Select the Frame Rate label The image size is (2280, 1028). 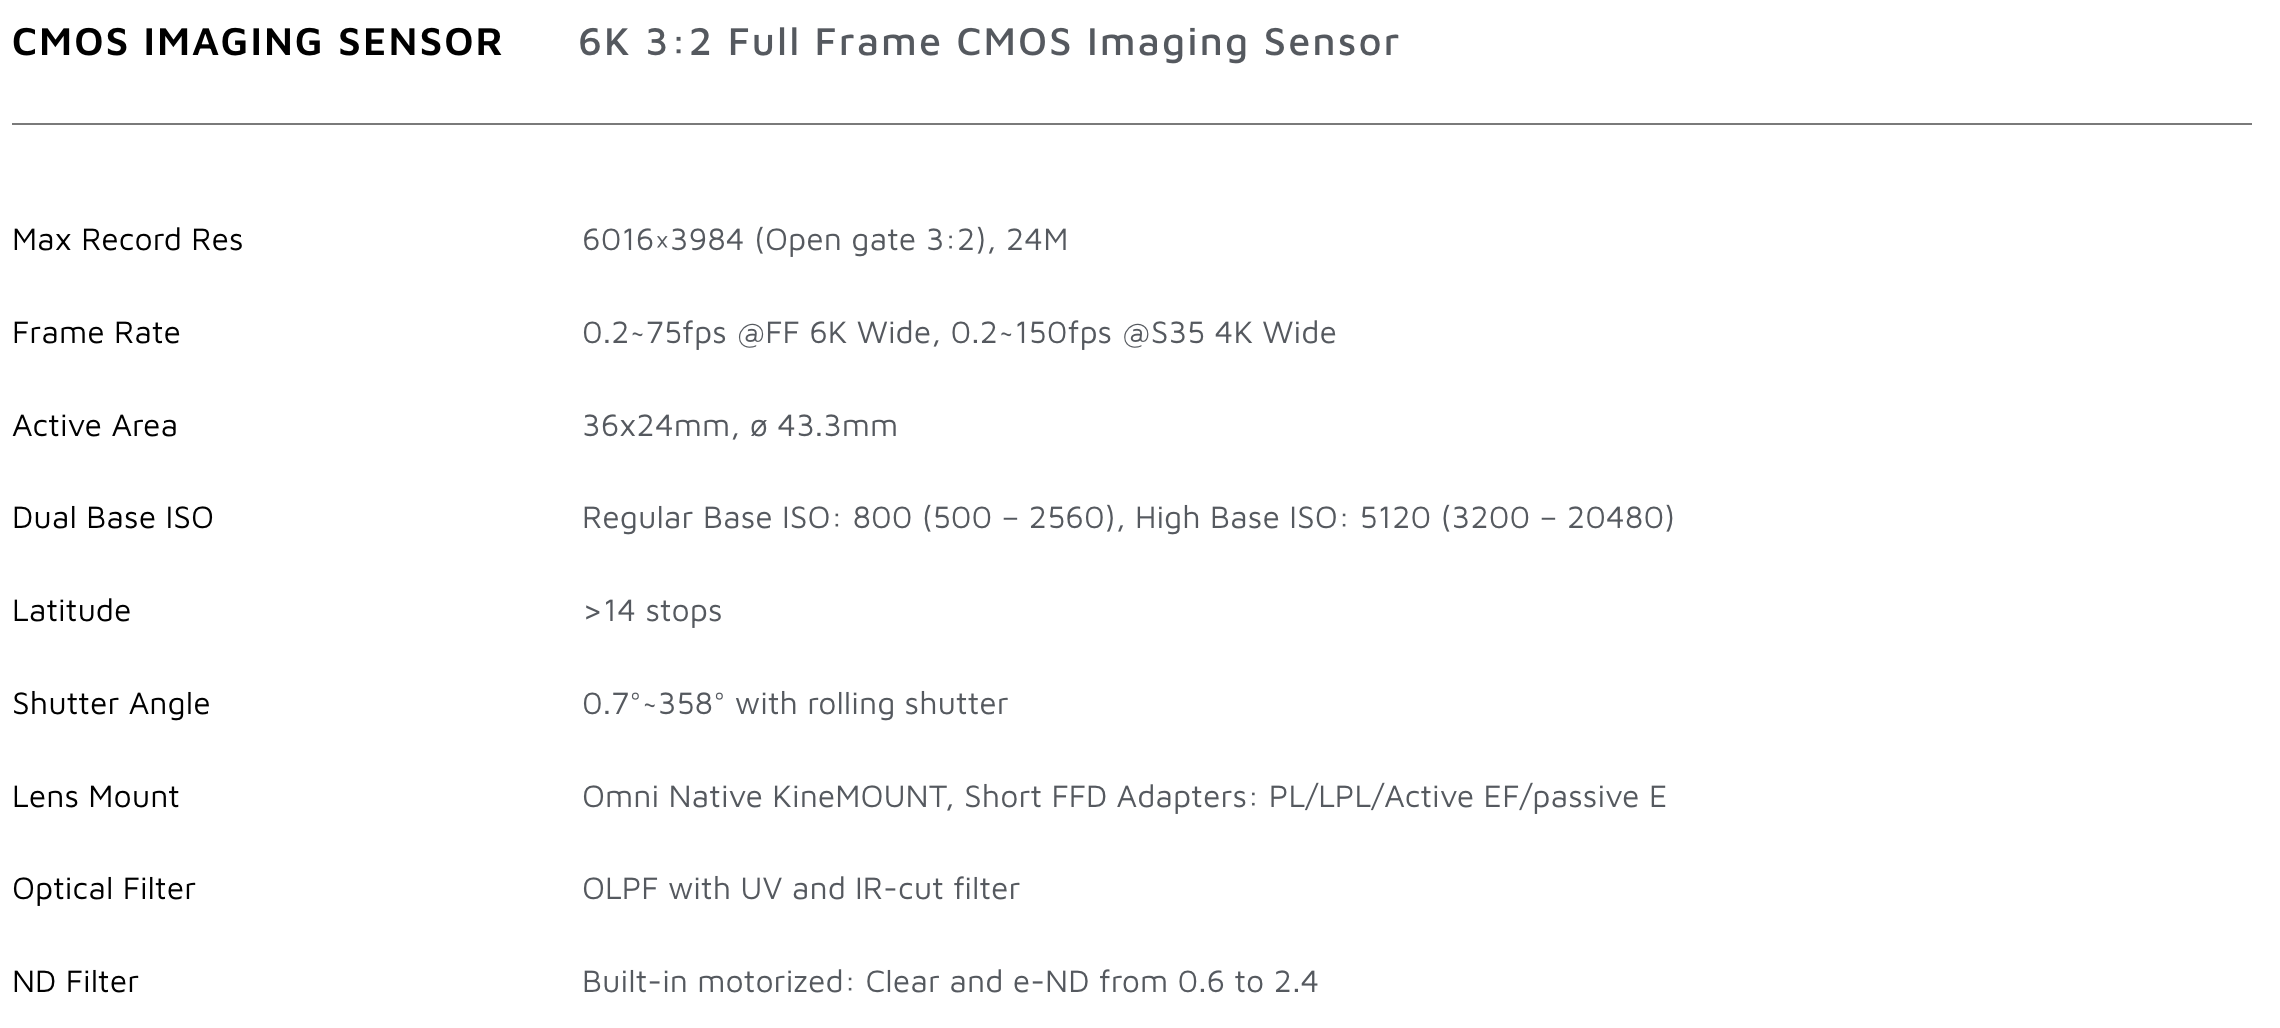[x=96, y=333]
